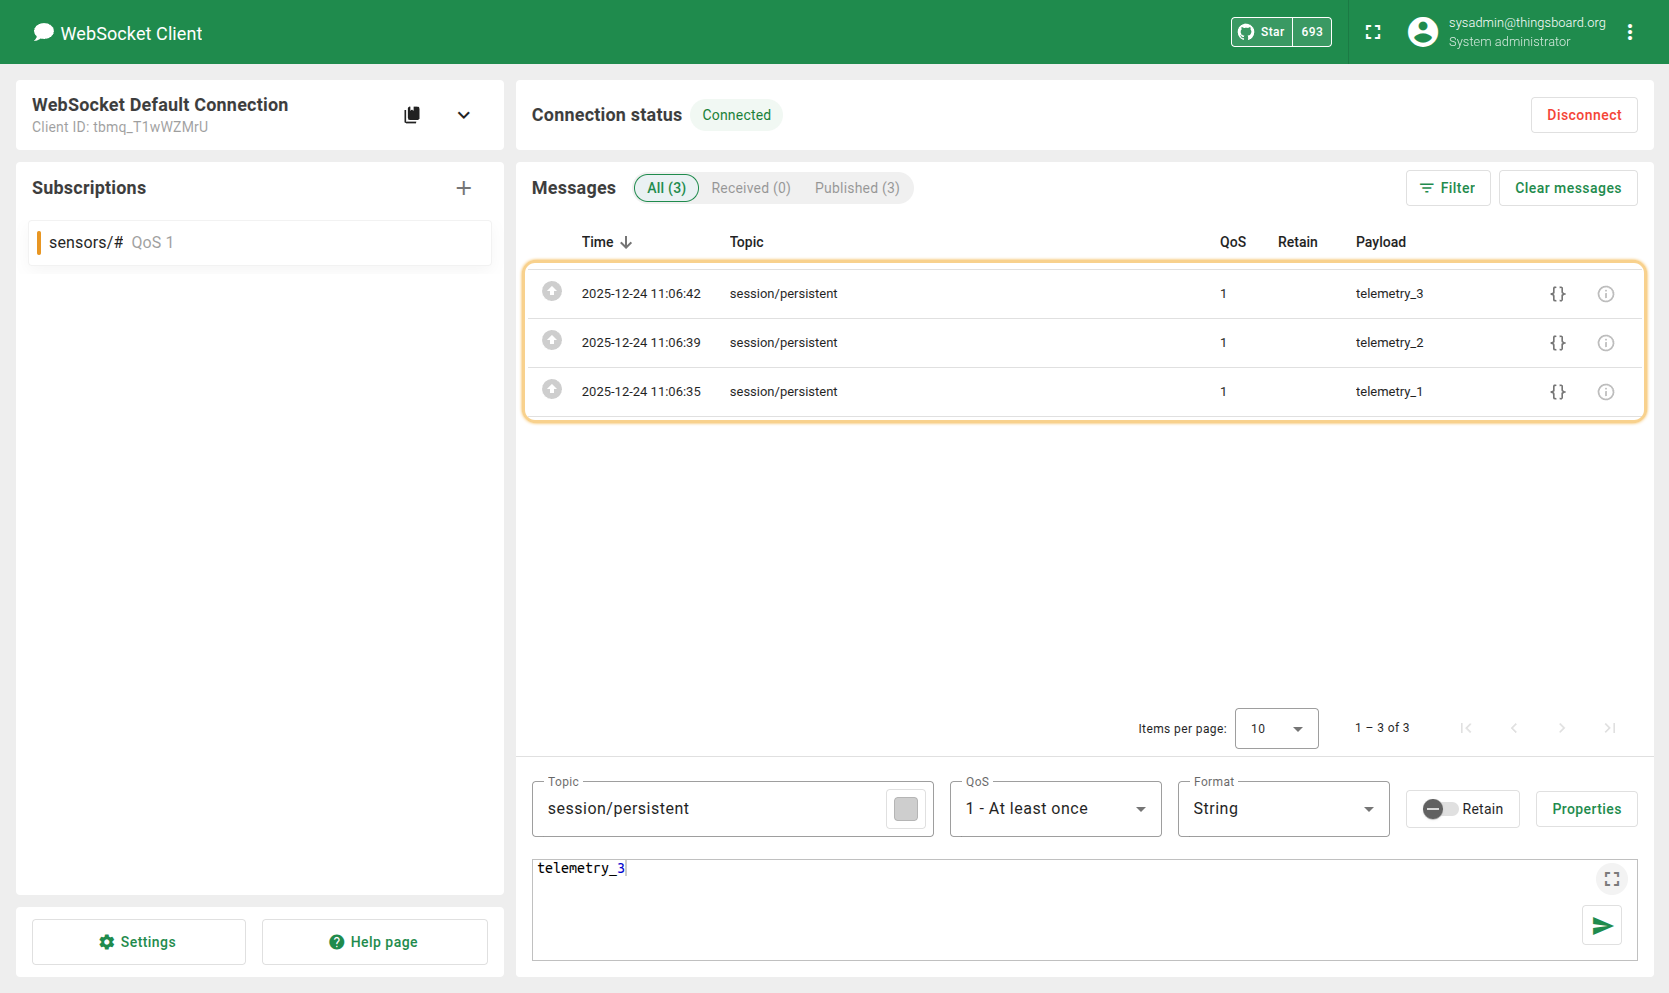Open the Format String dropdown
Viewport: 1669px width, 993px height.
pos(1283,809)
